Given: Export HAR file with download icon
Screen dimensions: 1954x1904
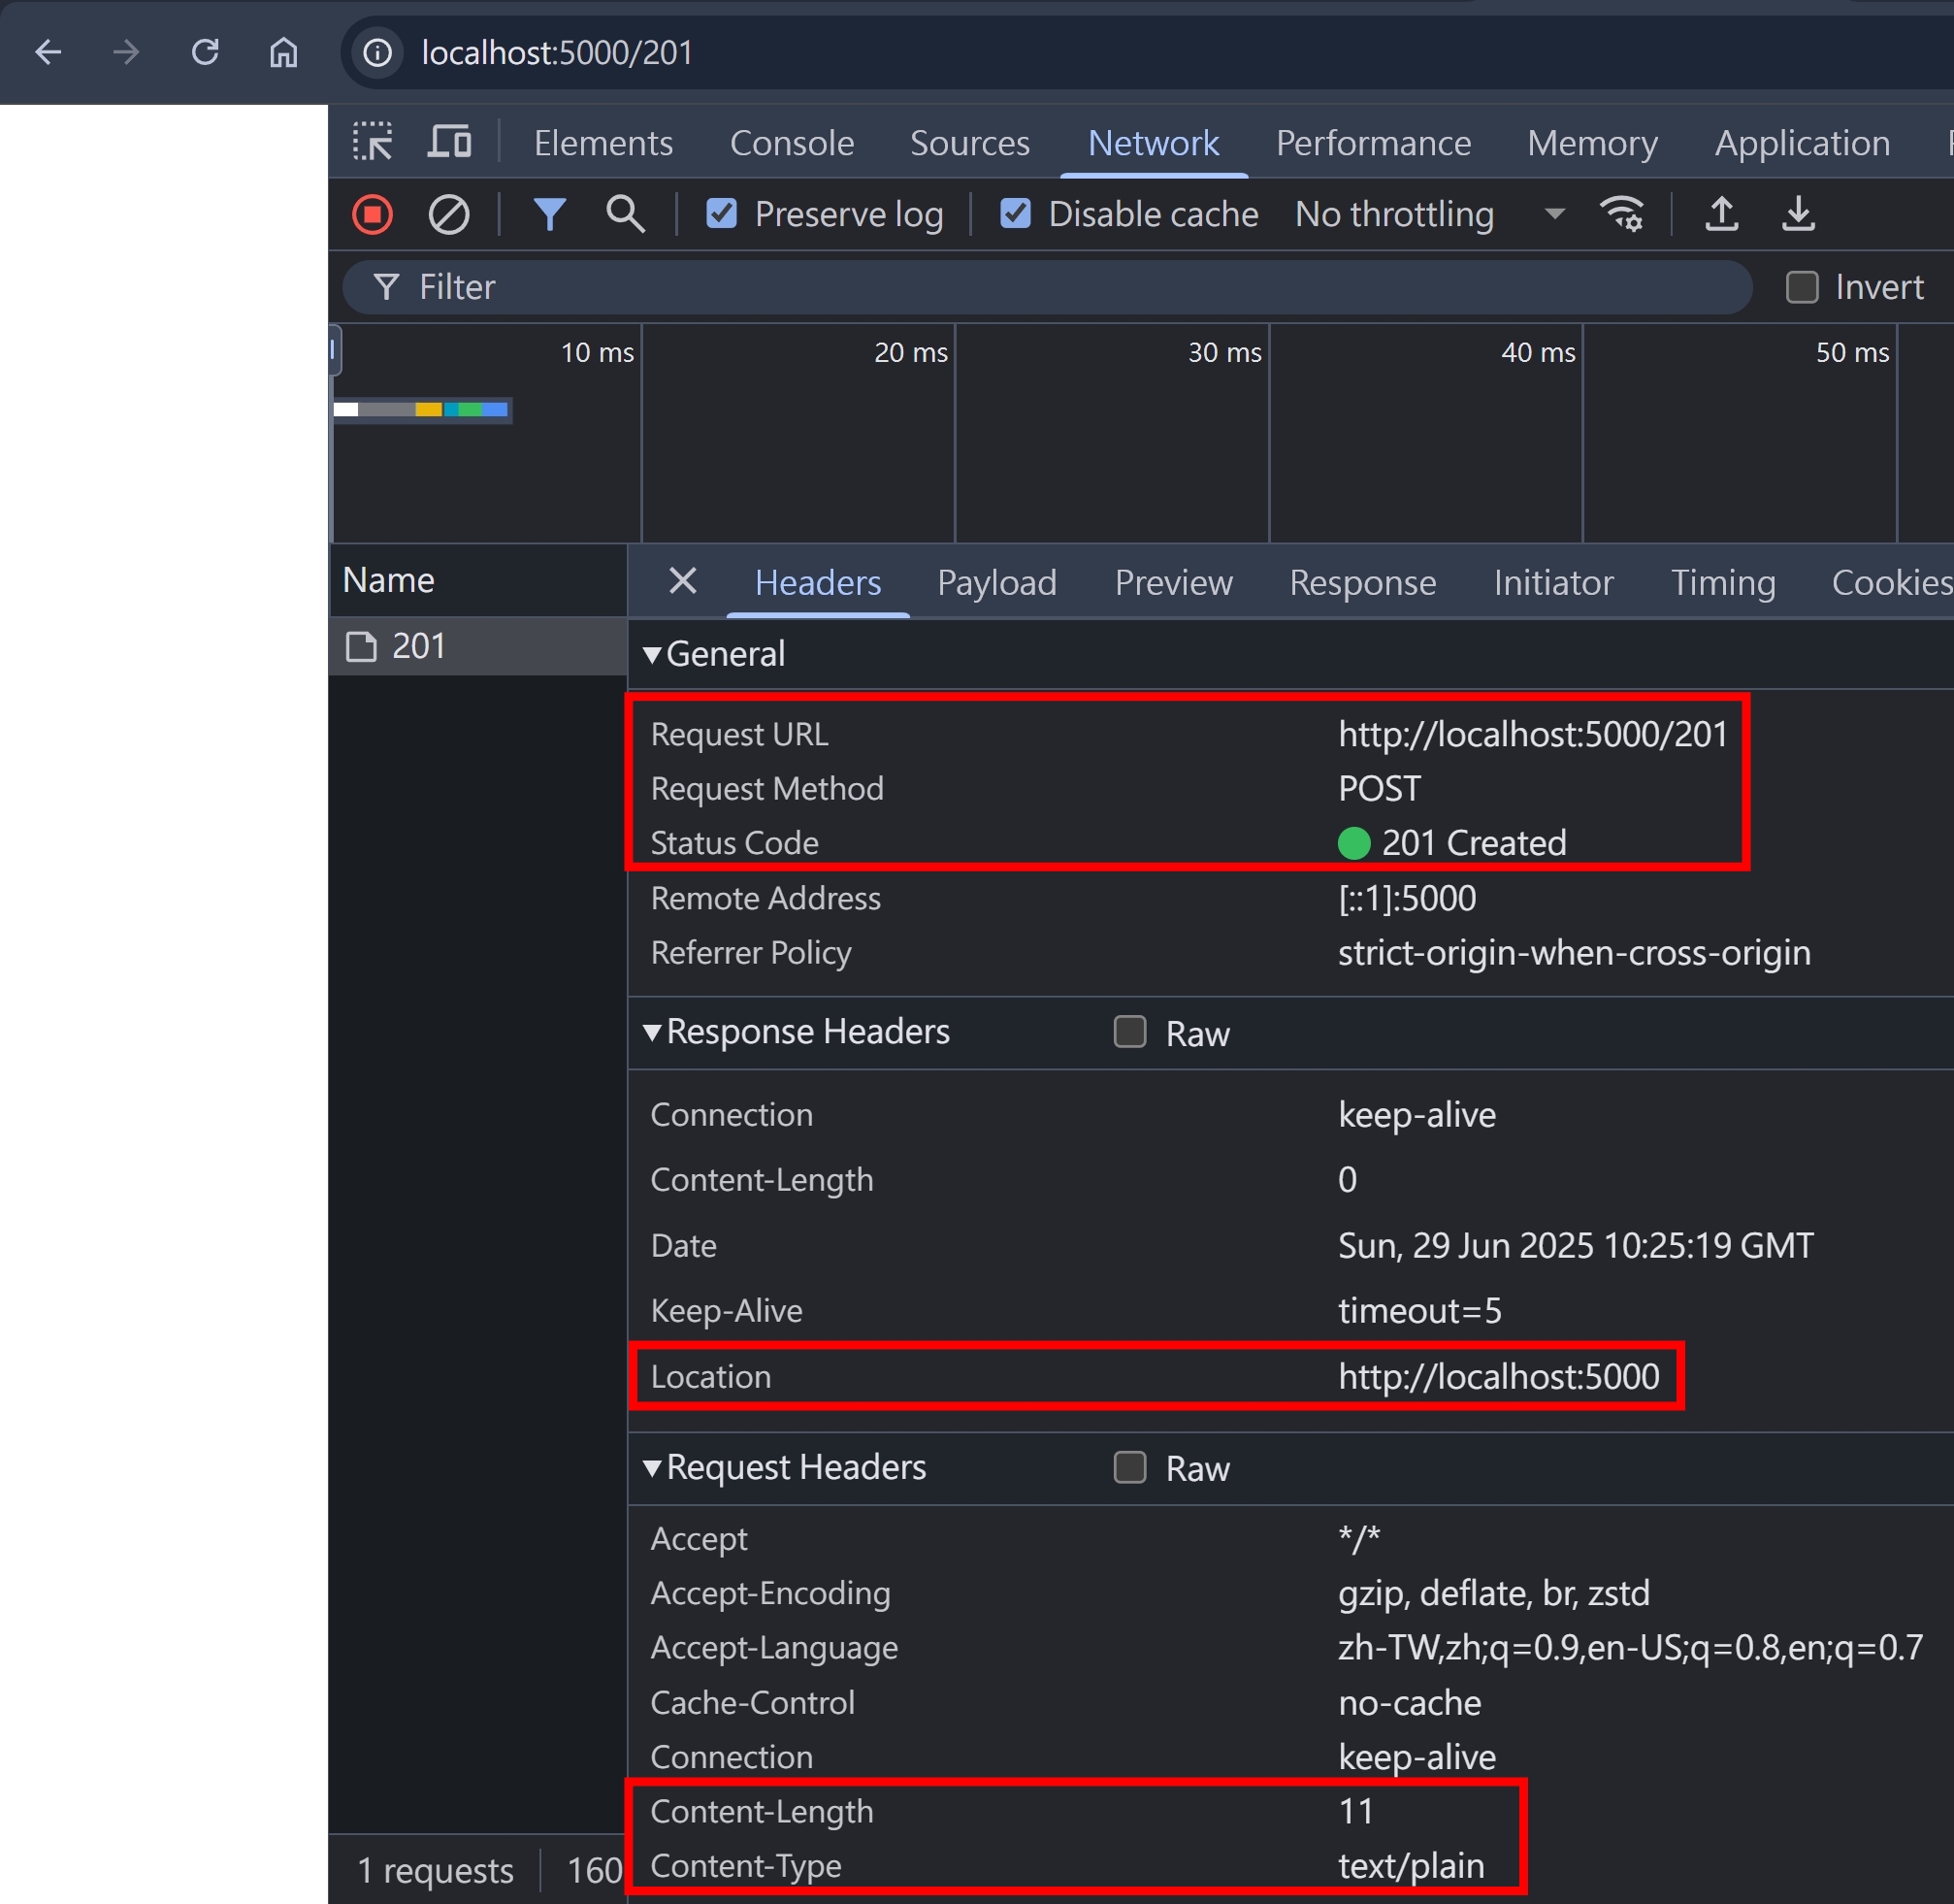Looking at the screenshot, I should [x=1798, y=214].
